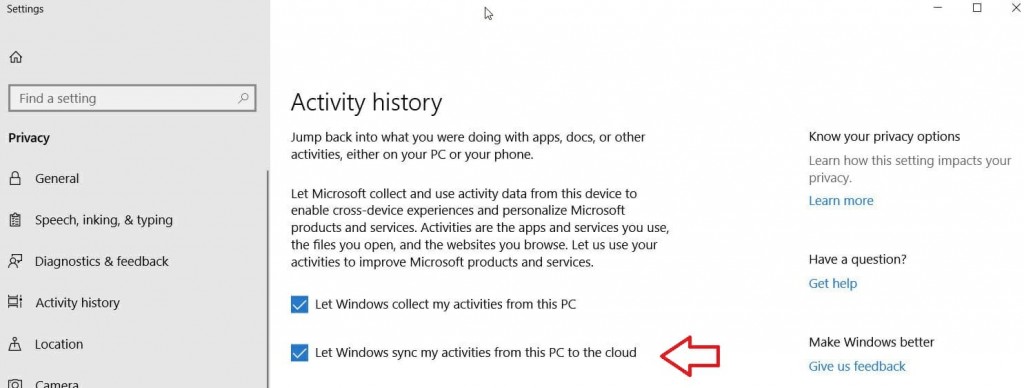Select the Activity history icon

coord(15,302)
